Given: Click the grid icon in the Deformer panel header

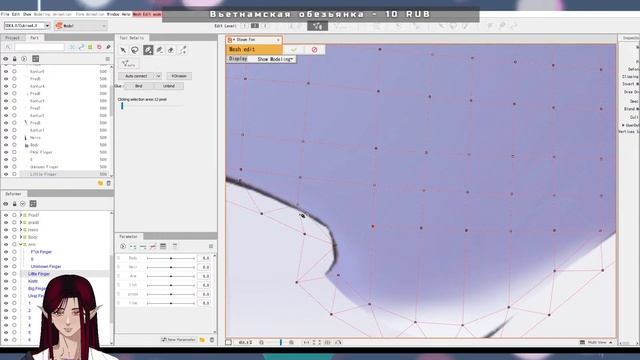Looking at the screenshot, I should pyautogui.click(x=33, y=204).
